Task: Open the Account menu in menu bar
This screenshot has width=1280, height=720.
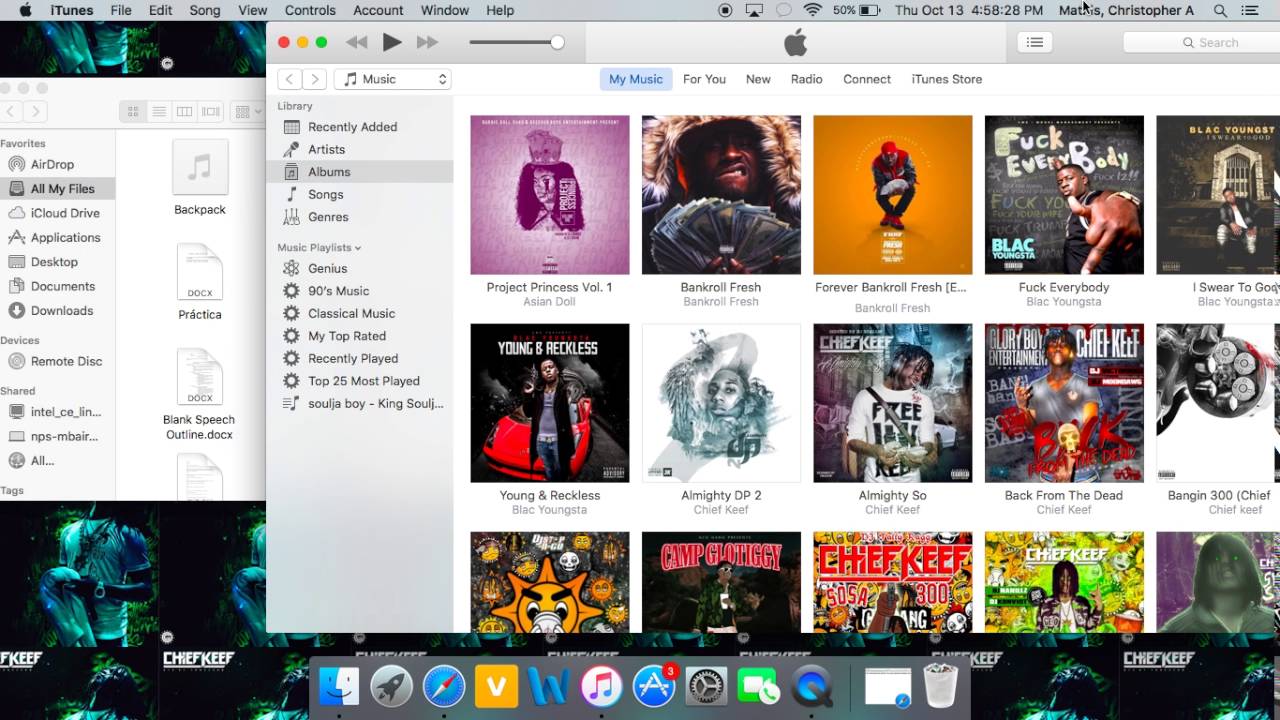Action: tap(378, 10)
